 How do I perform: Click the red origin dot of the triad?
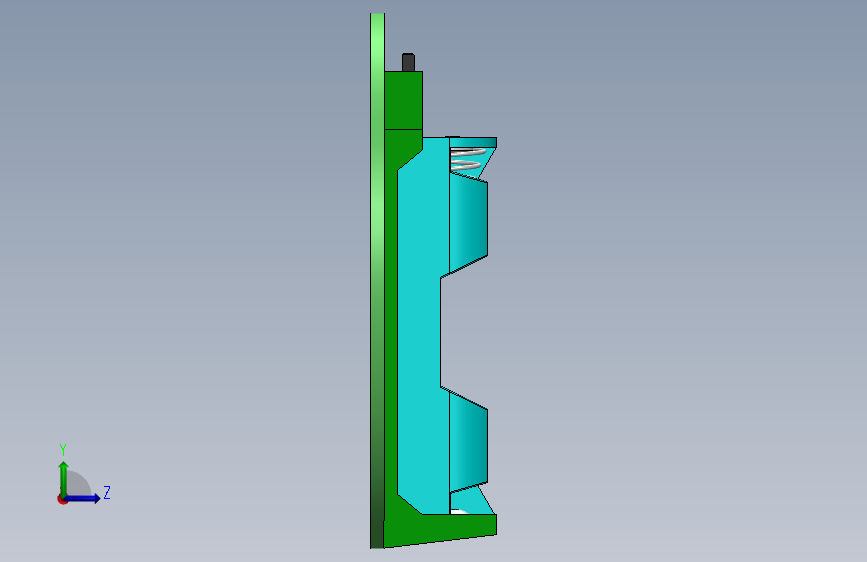coord(61,499)
